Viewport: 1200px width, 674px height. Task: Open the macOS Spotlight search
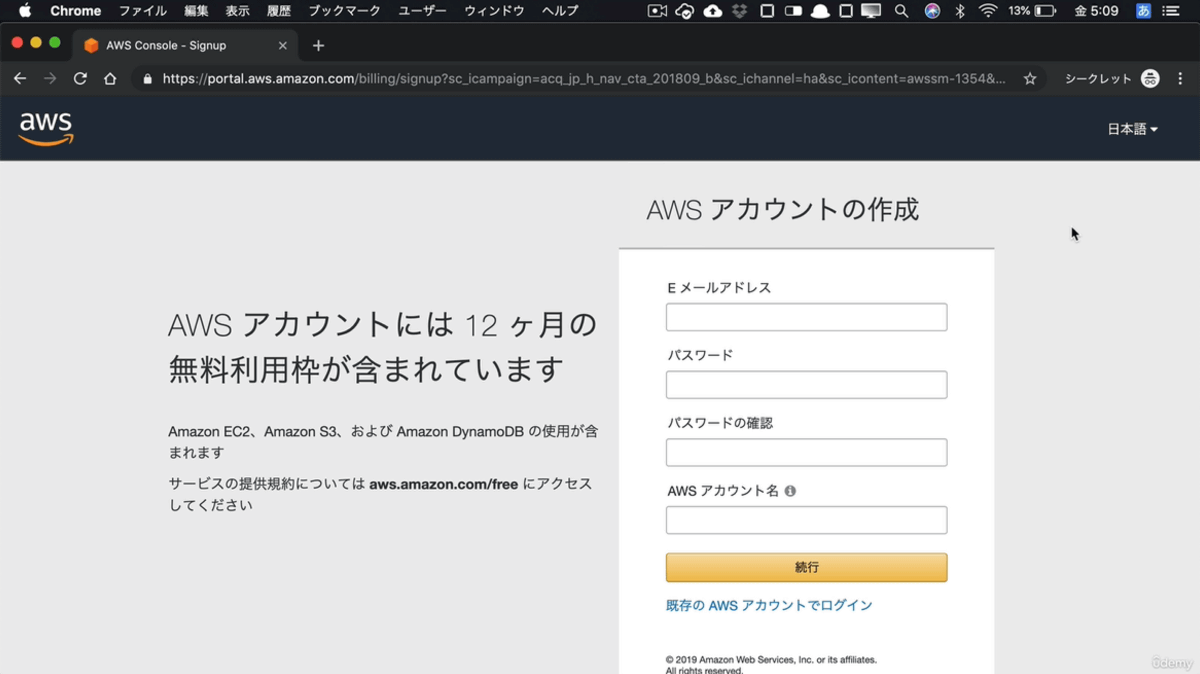click(901, 11)
